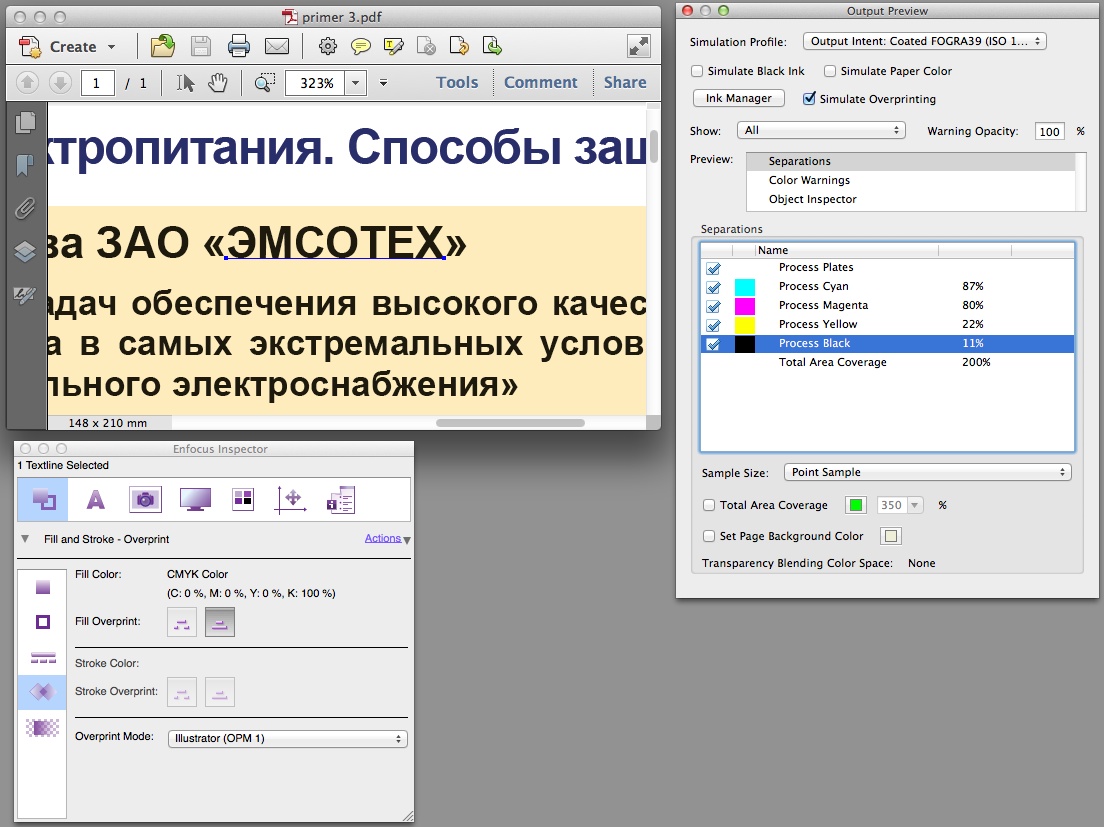Open the Actions link in Enfocus Inspector
The image size is (1104, 827).
(x=382, y=538)
